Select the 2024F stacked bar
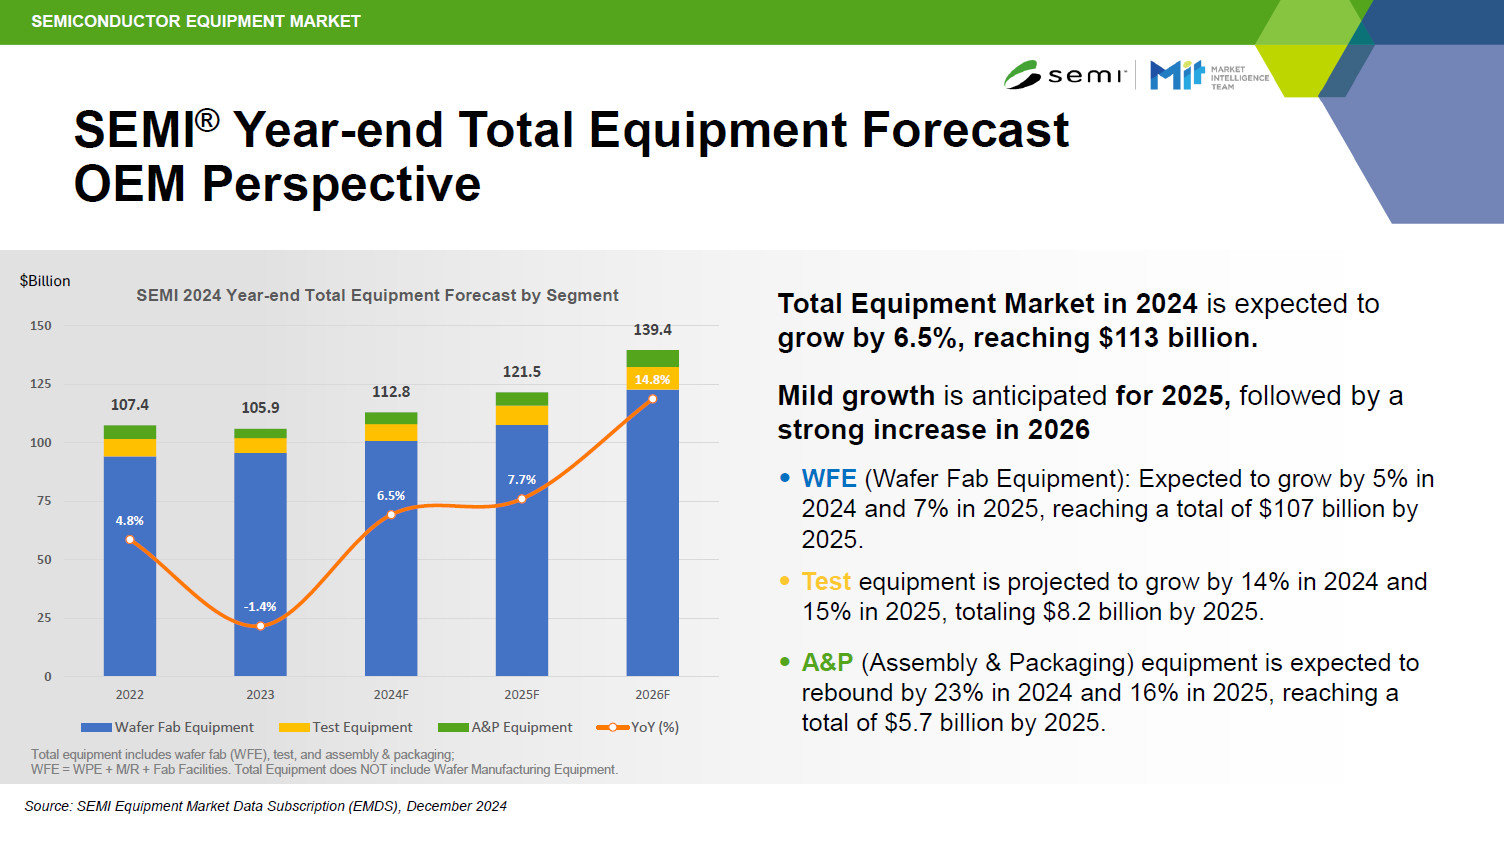This screenshot has height=846, width=1504. 391,544
